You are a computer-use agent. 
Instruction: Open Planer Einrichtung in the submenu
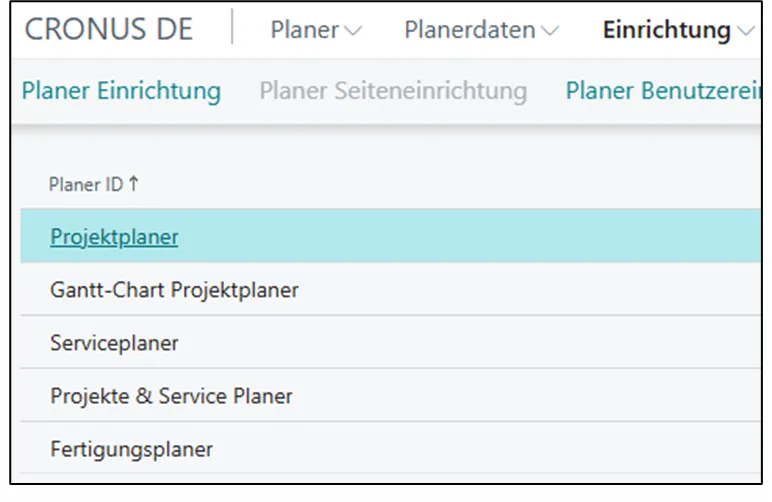point(121,91)
